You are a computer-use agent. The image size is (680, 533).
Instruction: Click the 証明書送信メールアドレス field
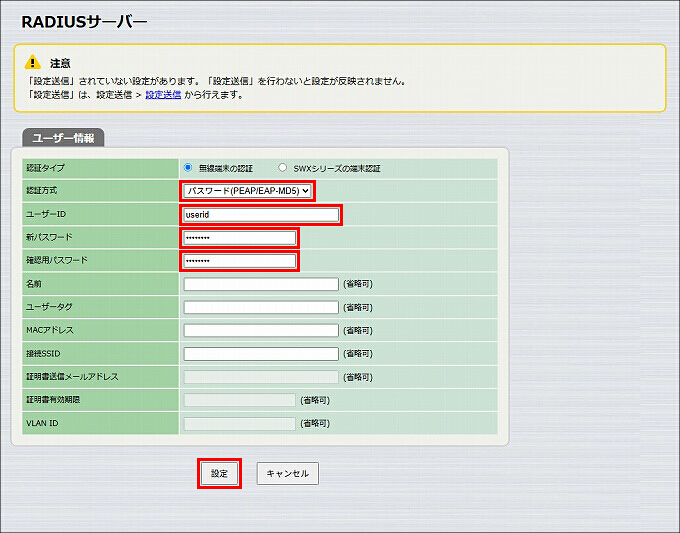click(x=261, y=377)
